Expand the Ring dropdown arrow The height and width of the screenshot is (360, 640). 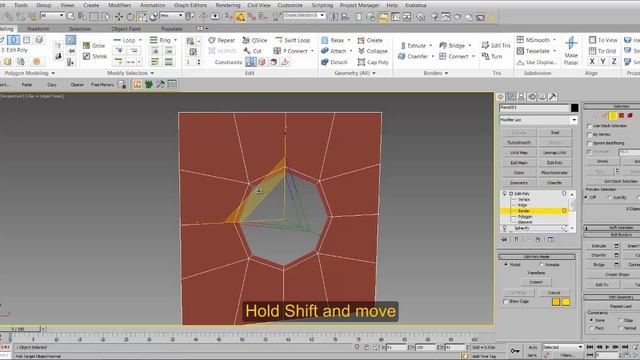[x=176, y=40]
